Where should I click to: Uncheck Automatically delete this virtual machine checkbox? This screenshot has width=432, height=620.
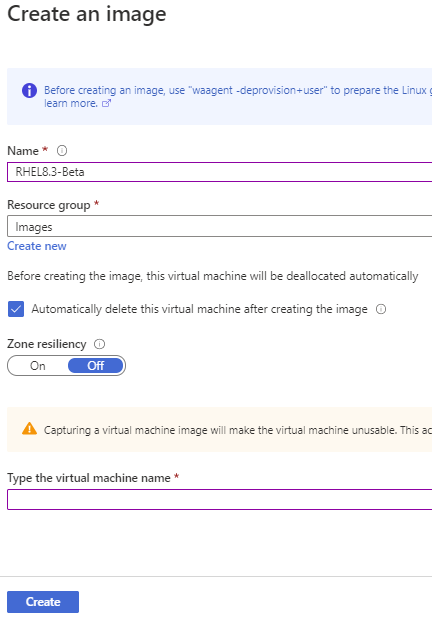pyautogui.click(x=16, y=309)
